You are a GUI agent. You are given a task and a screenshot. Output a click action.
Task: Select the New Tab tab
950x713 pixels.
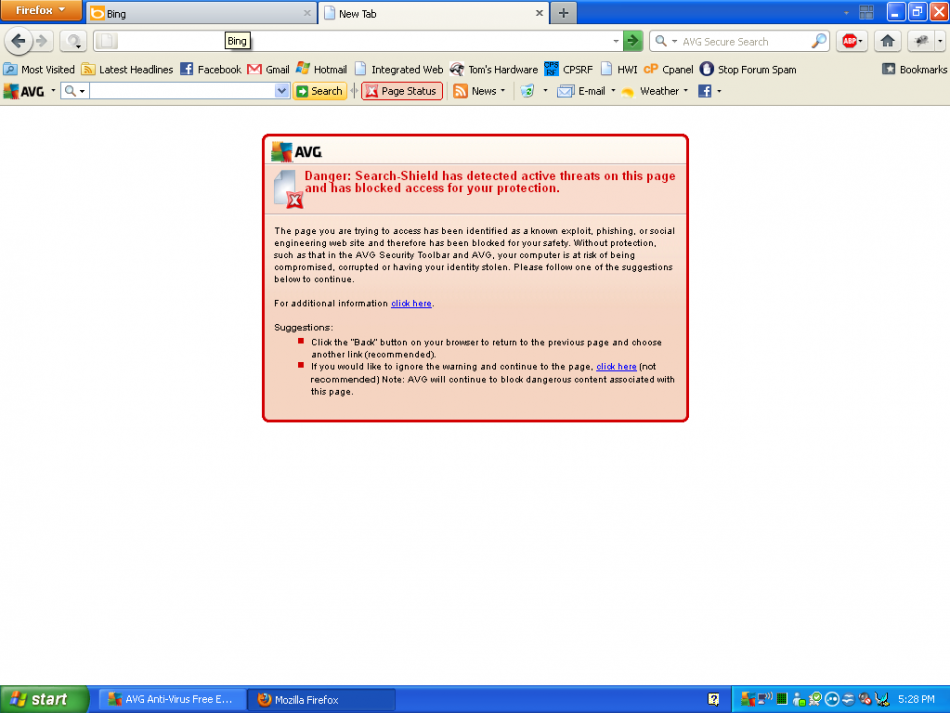[x=434, y=13]
